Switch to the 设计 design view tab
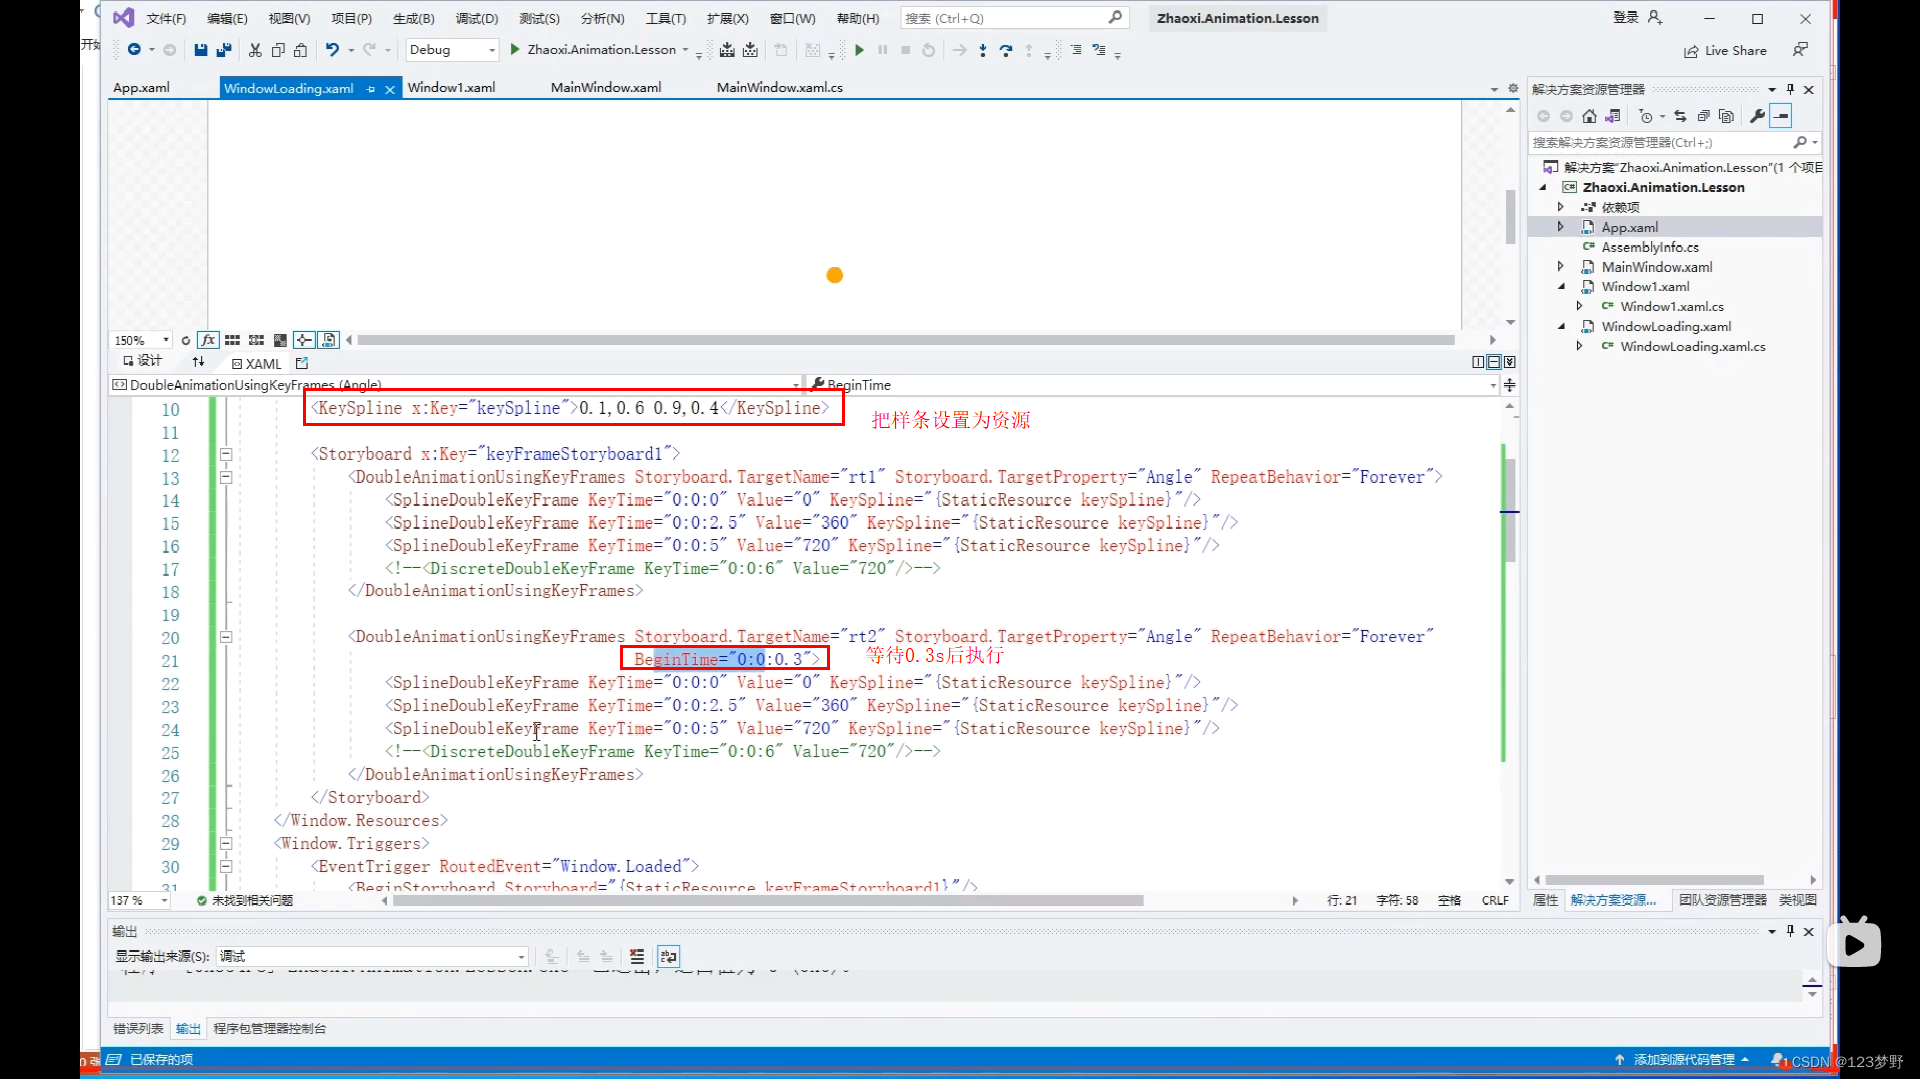Image resolution: width=1920 pixels, height=1079 pixels. tap(142, 361)
